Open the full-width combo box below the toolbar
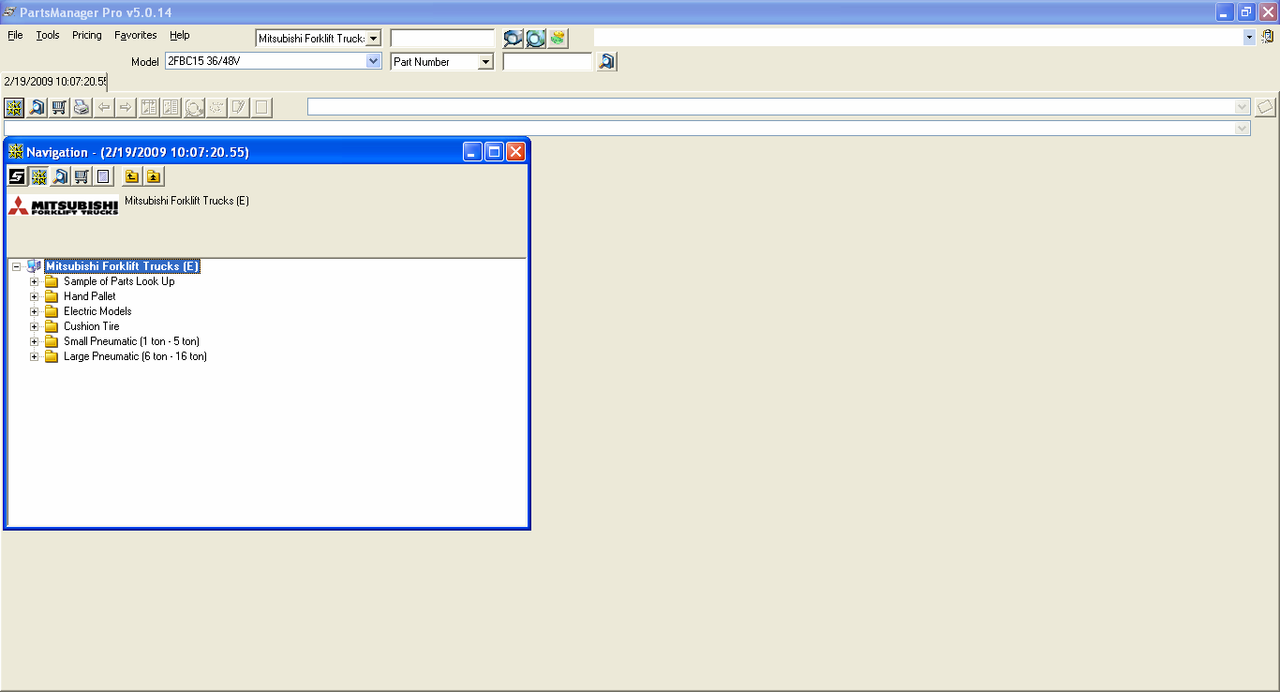 click(1242, 128)
